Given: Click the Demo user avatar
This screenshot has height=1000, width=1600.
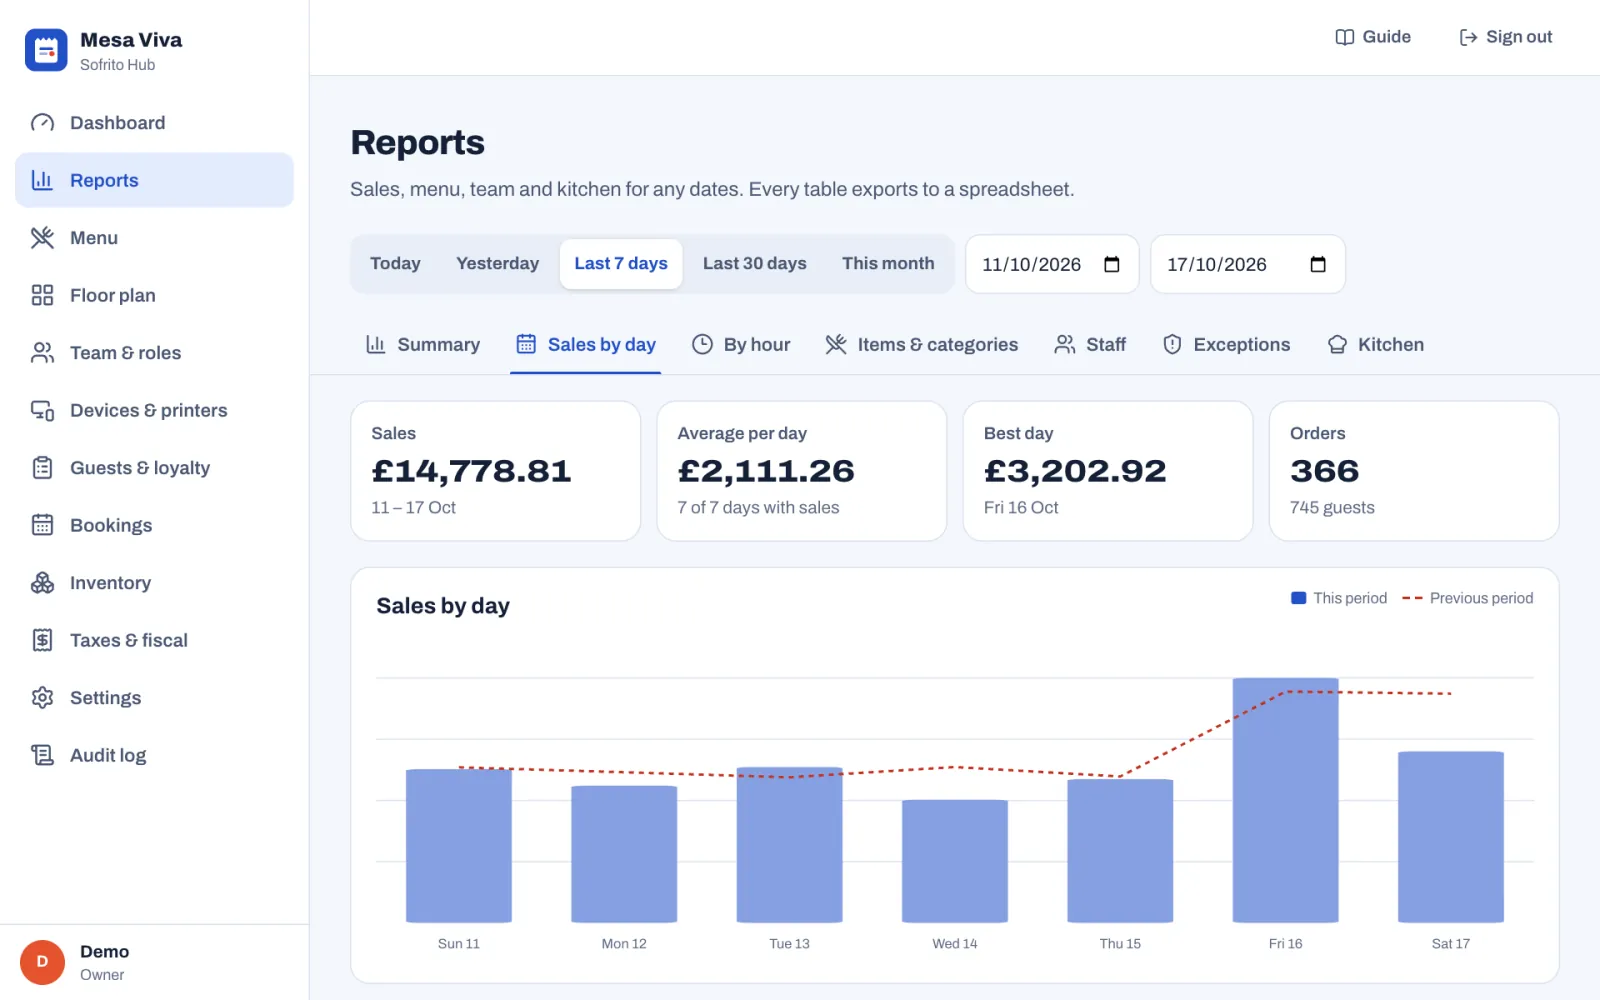Looking at the screenshot, I should click(42, 962).
